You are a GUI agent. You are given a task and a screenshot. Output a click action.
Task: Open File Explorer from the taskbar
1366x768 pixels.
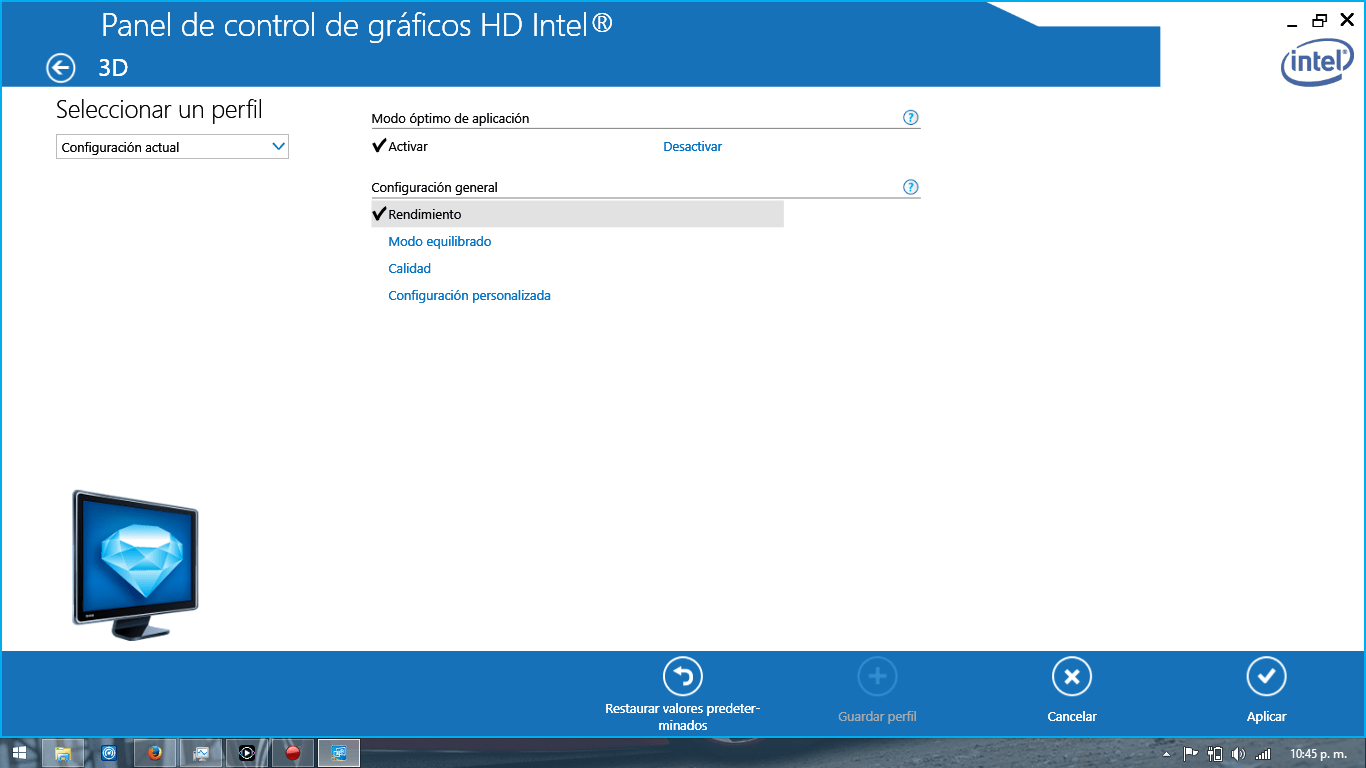[62, 753]
